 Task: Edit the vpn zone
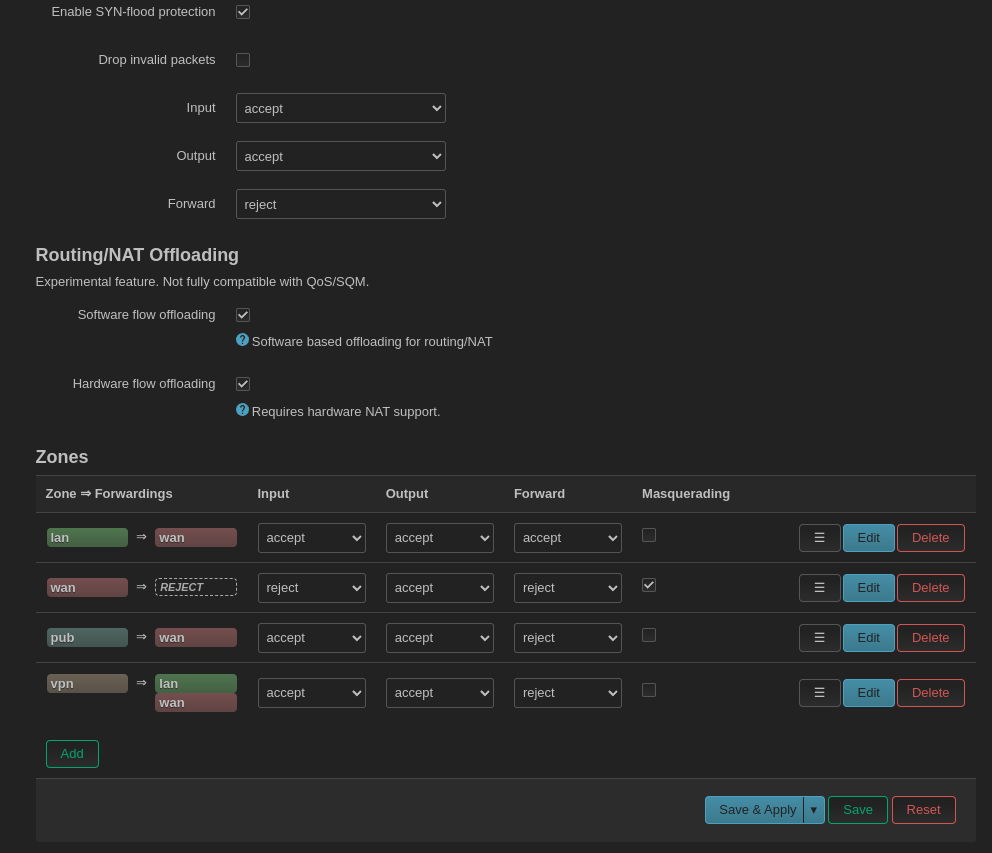click(x=868, y=693)
